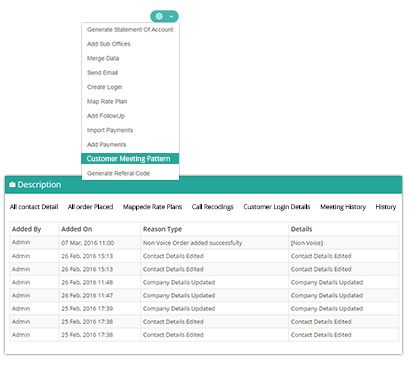
Task: Switch to All order Placed tab
Action: (x=90, y=207)
